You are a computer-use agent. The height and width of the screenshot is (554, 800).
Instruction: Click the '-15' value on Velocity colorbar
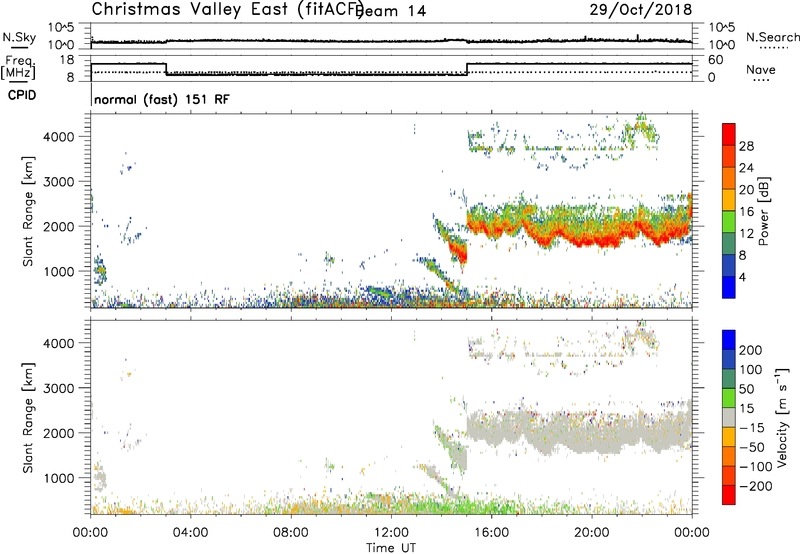click(x=751, y=427)
